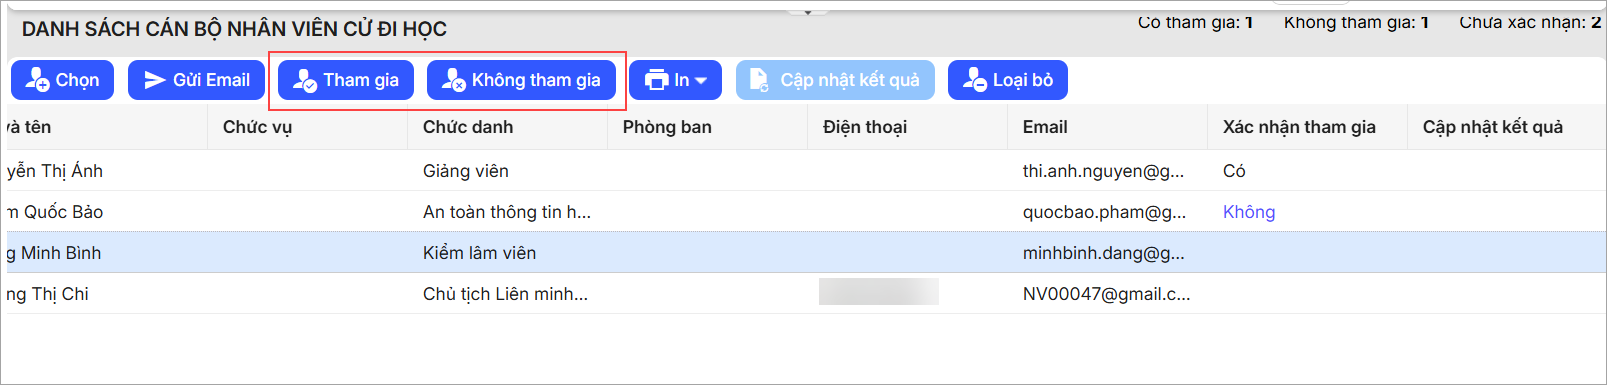Click the Điện thoại column header
The height and width of the screenshot is (385, 1607).
point(865,127)
